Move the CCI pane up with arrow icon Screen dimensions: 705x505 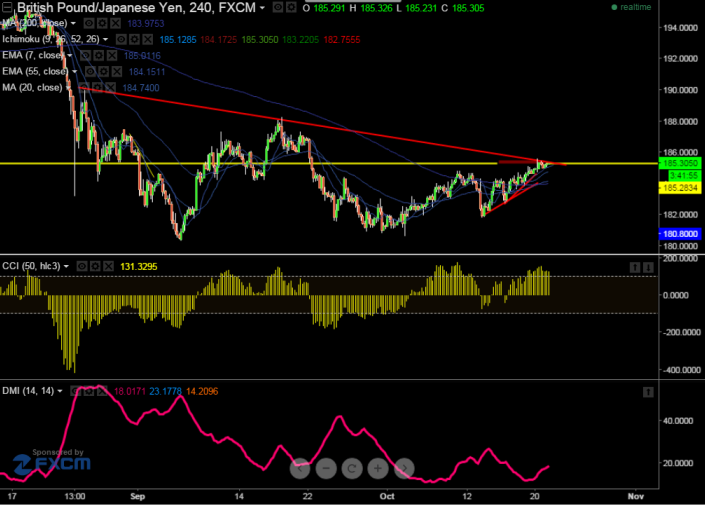coord(635,268)
